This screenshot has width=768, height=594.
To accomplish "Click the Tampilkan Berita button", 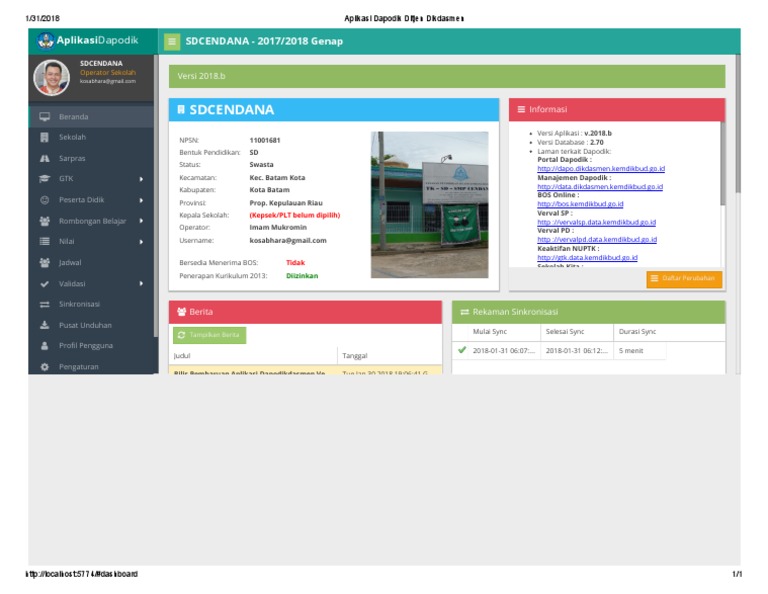I will (x=210, y=335).
